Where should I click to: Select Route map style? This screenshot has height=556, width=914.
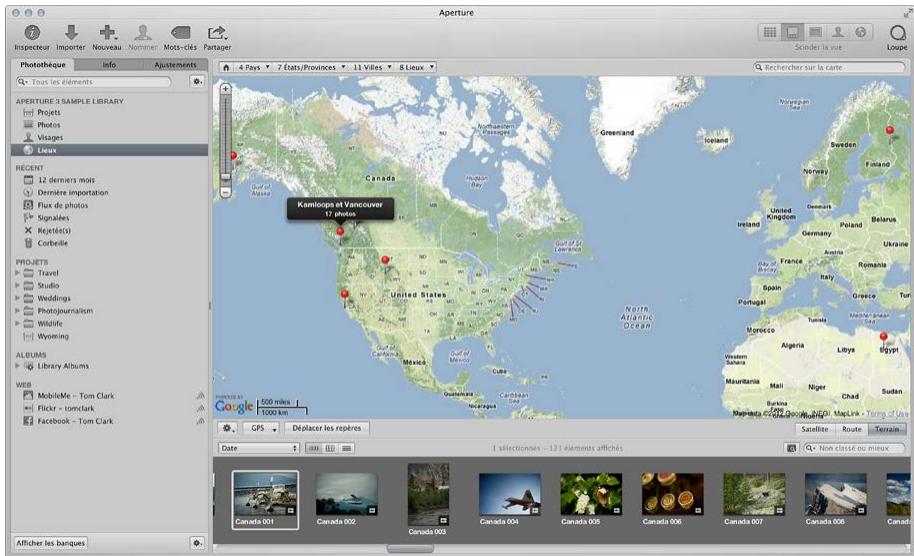click(851, 429)
